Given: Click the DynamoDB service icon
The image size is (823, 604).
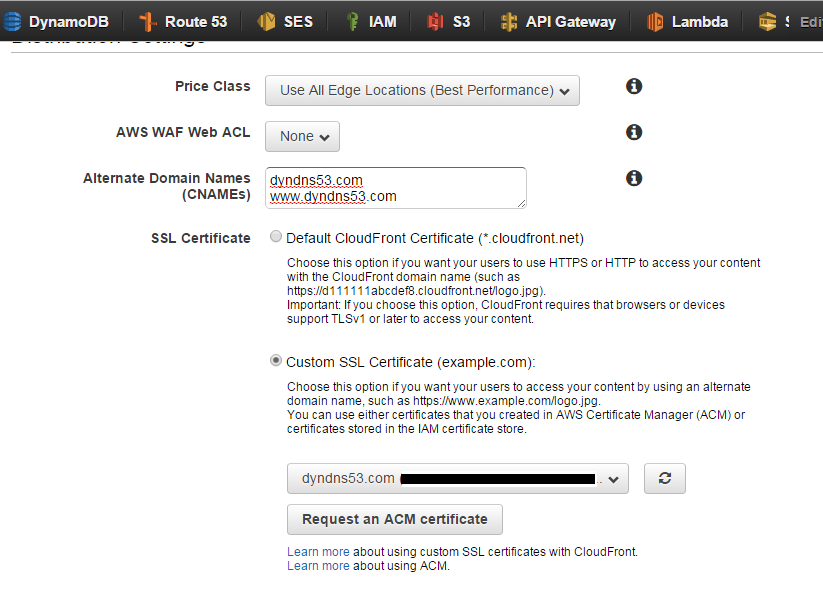Looking at the screenshot, I should (11, 21).
